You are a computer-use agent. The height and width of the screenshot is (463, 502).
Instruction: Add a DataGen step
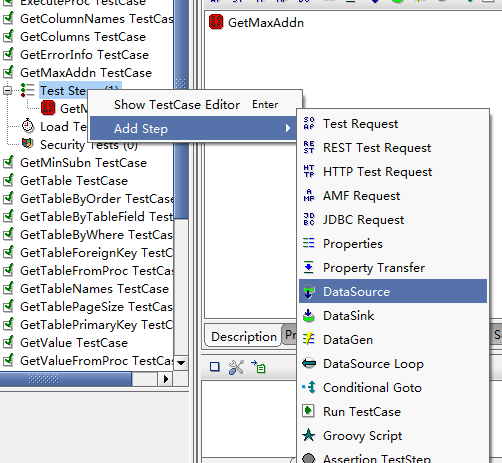[x=393, y=340]
